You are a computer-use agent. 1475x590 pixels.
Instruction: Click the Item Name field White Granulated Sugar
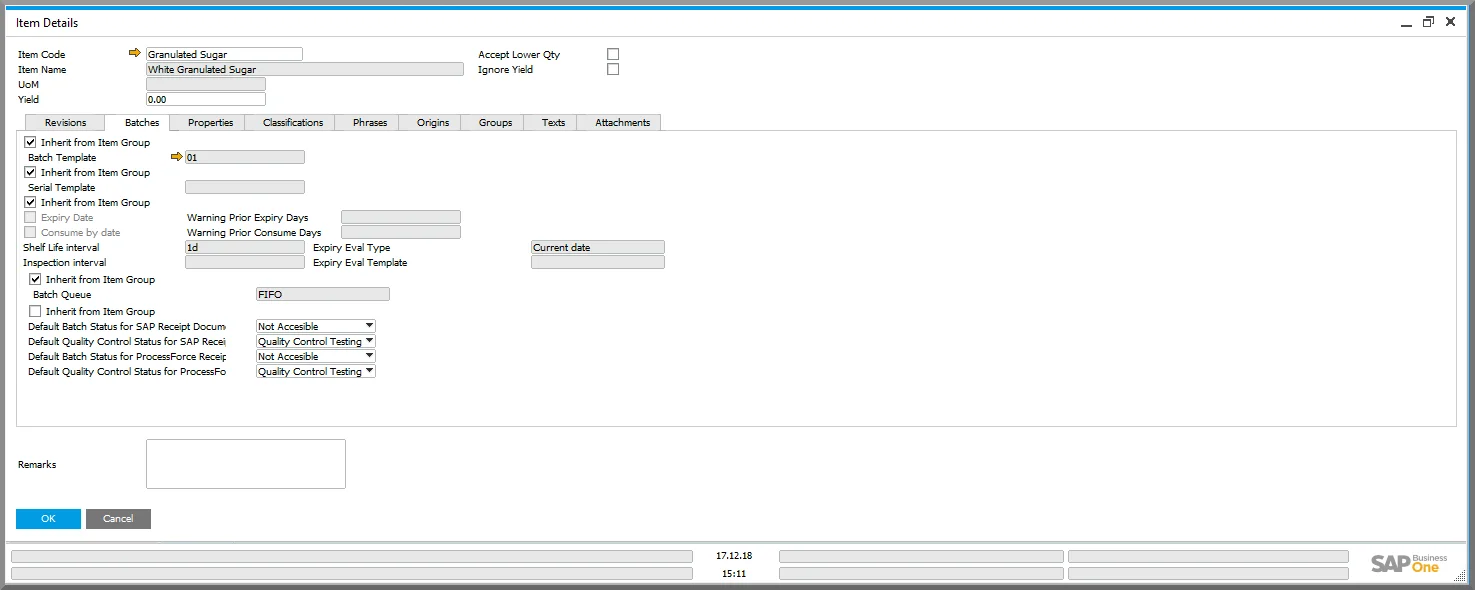click(x=305, y=69)
